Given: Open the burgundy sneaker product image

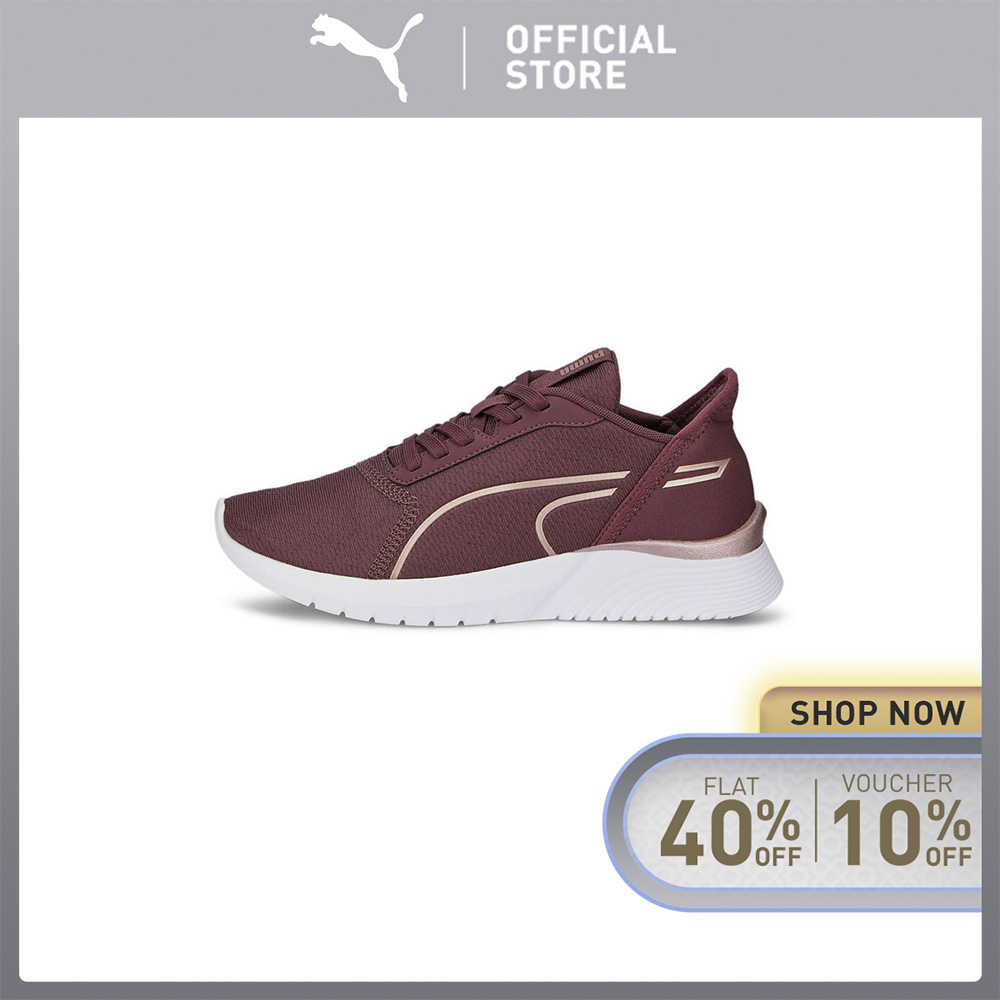Looking at the screenshot, I should (499, 487).
